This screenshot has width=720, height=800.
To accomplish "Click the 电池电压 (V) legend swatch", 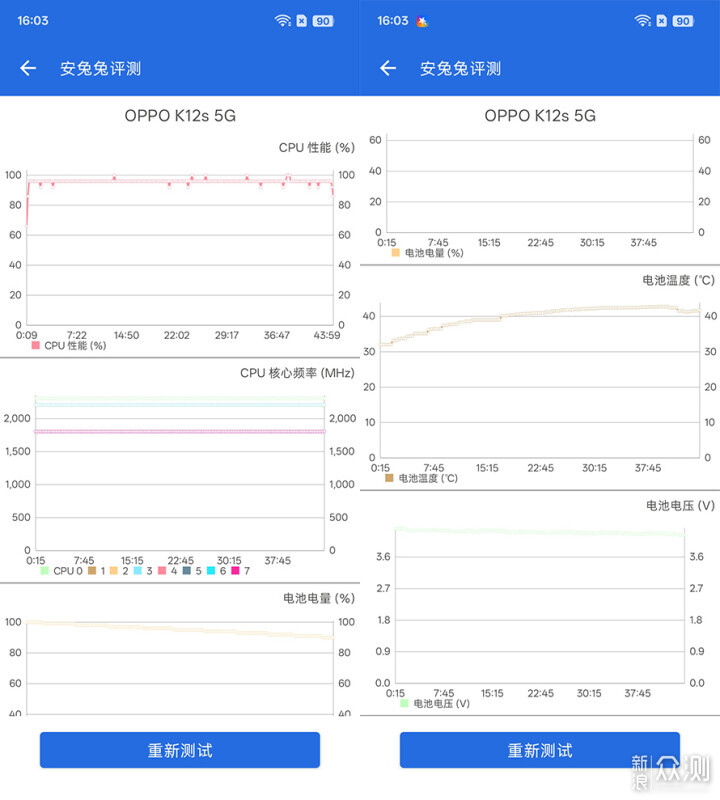I will [x=404, y=703].
